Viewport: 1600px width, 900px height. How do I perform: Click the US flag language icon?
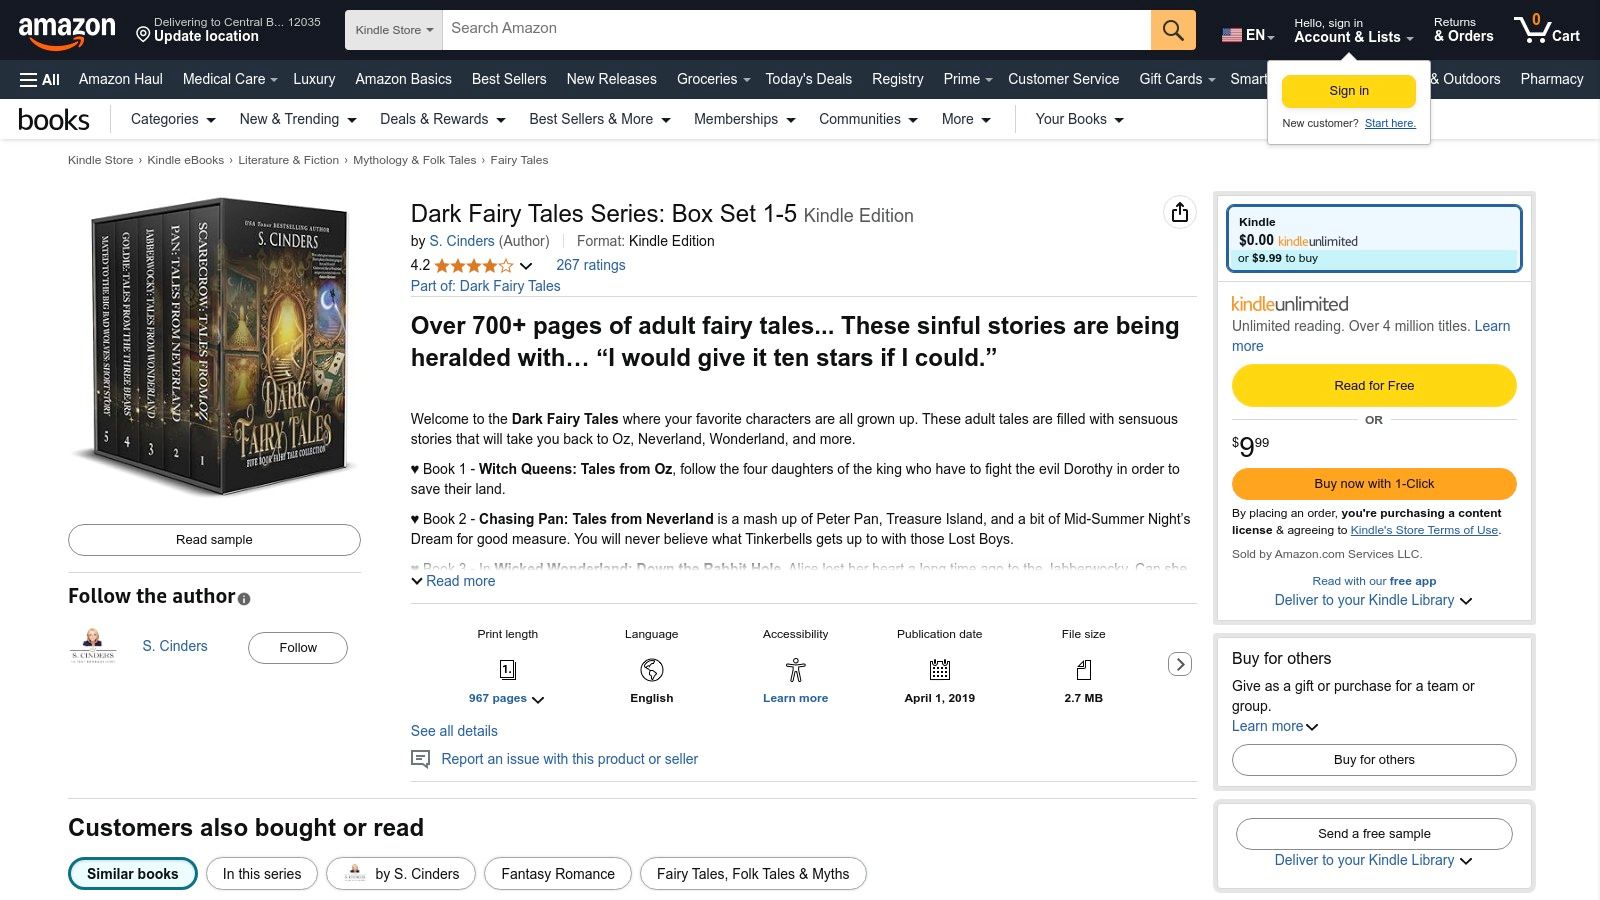[x=1232, y=35]
